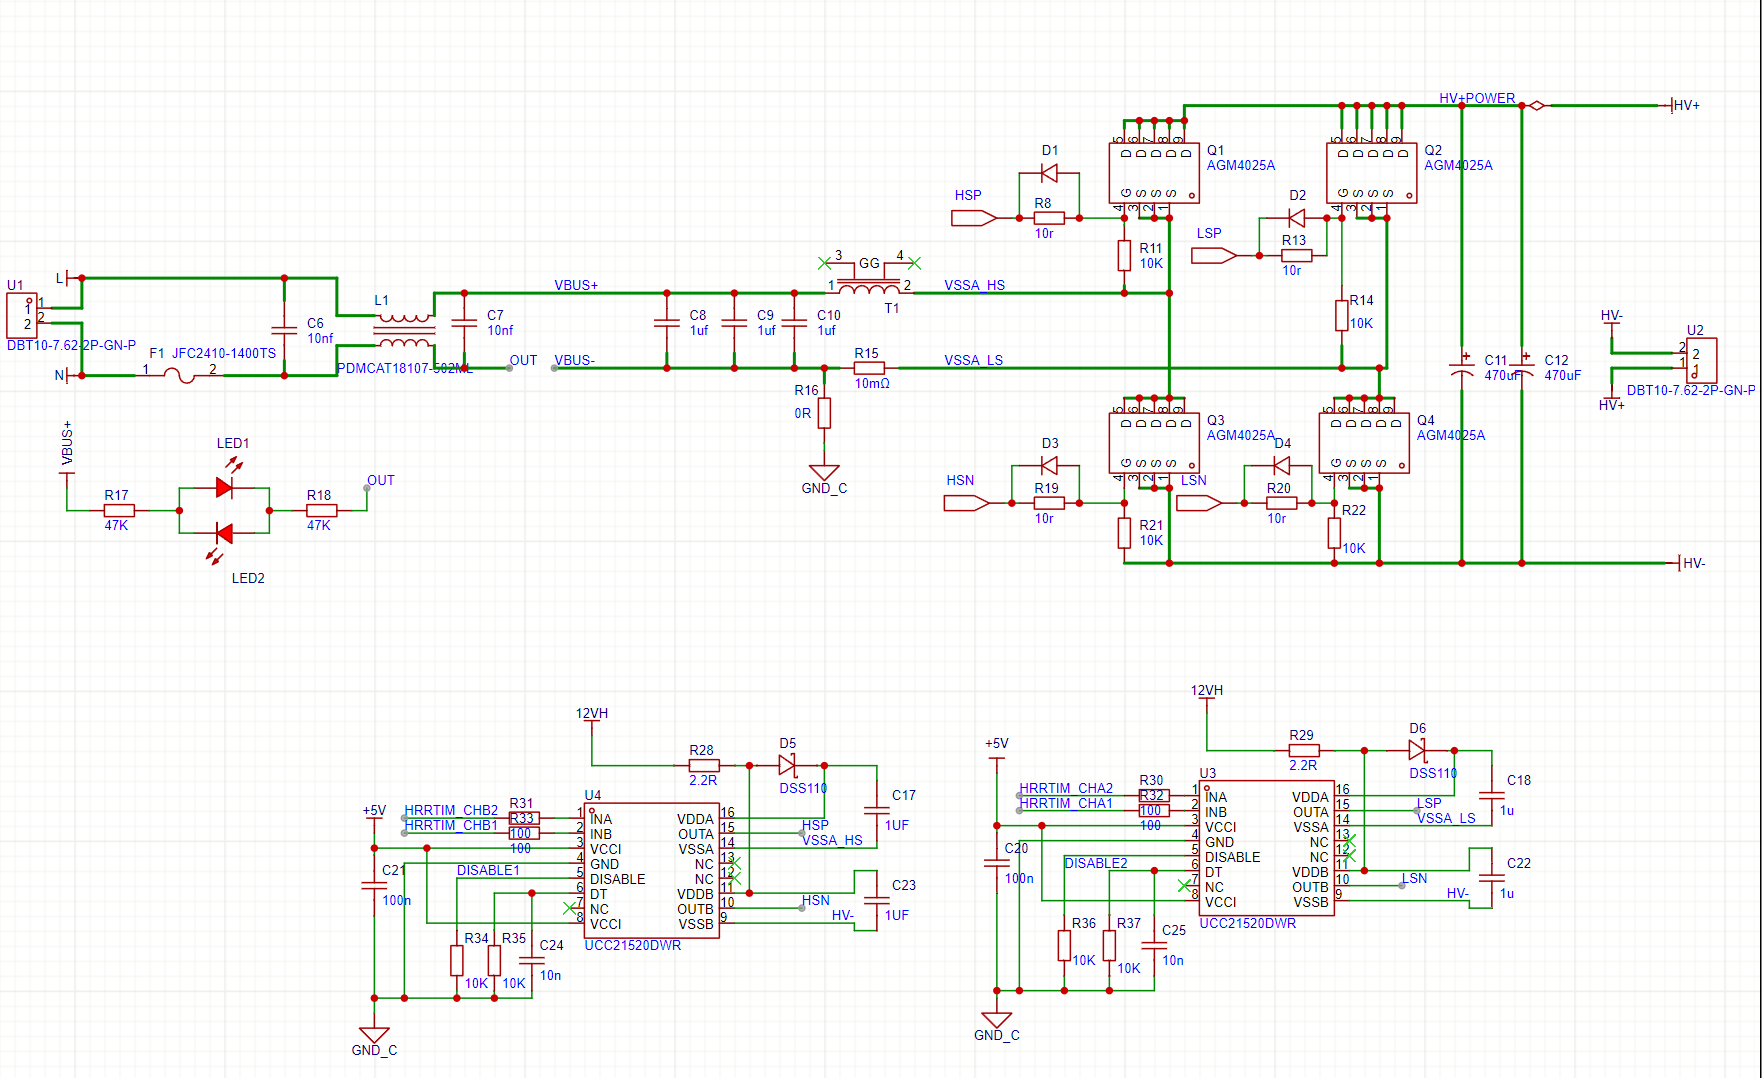1762x1078 pixels.
Task: Click the VBUS+ net label
Action: pos(576,285)
